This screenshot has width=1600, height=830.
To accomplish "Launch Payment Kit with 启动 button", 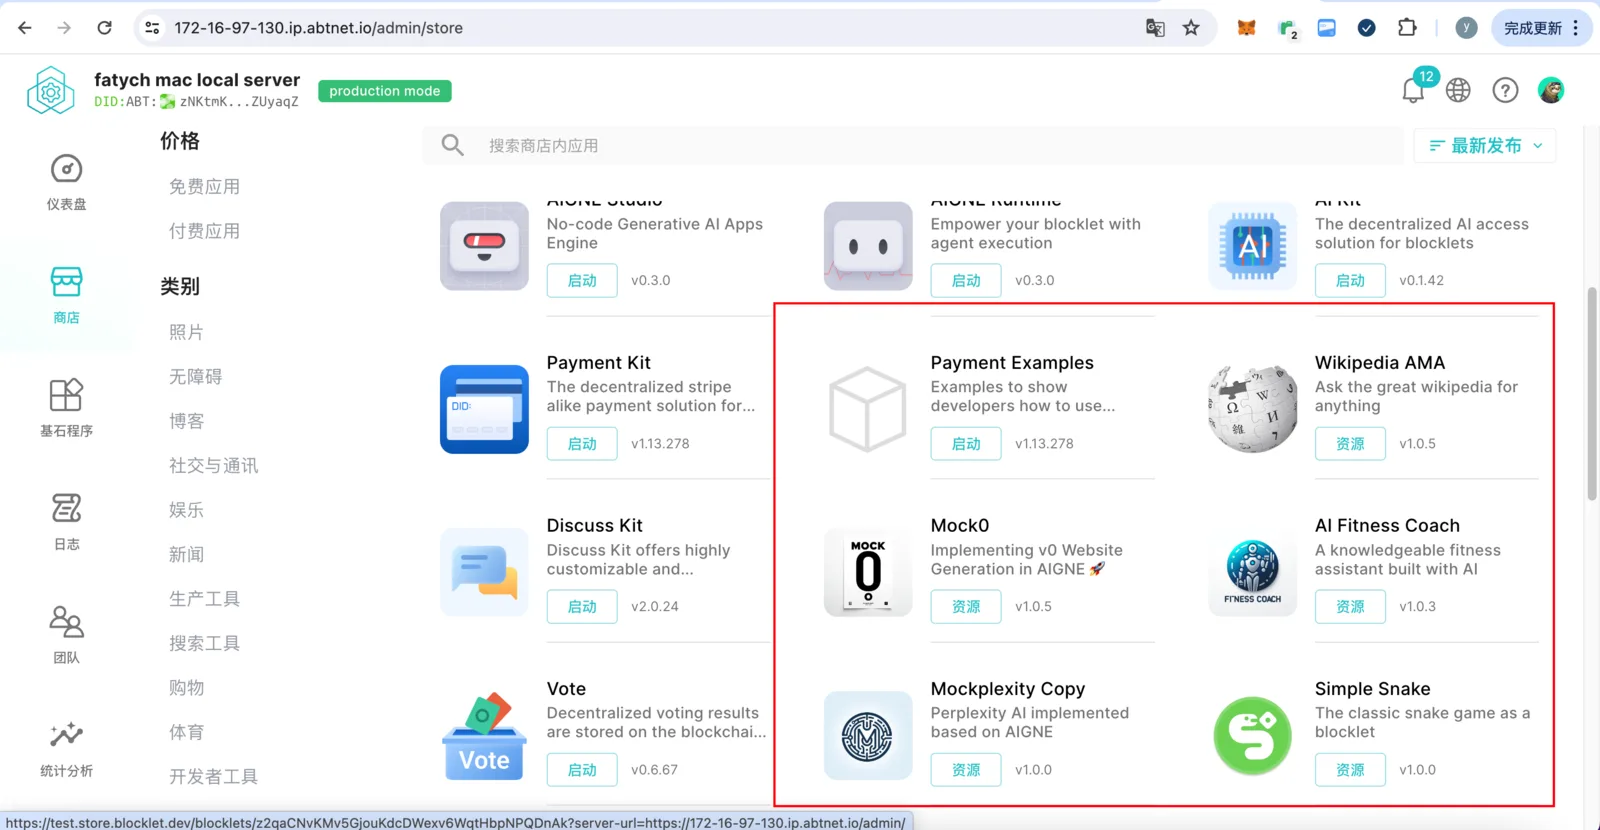I will click(x=582, y=444).
